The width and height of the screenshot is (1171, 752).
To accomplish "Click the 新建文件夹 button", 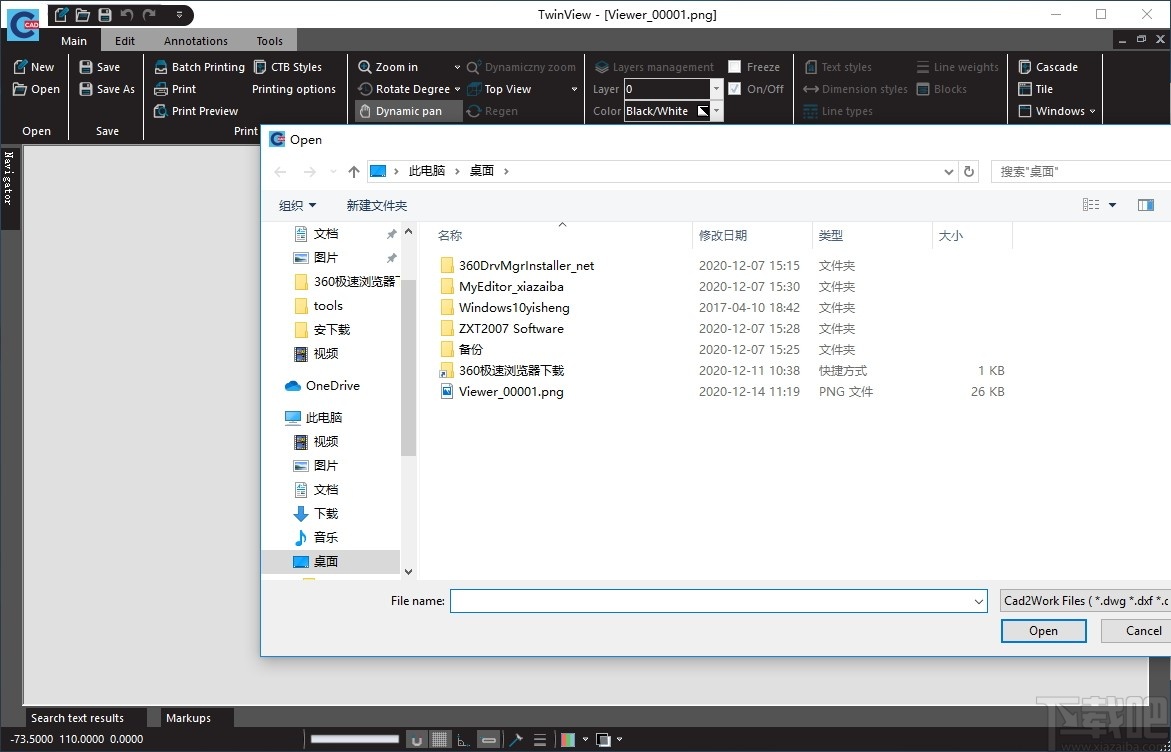I will 376,205.
